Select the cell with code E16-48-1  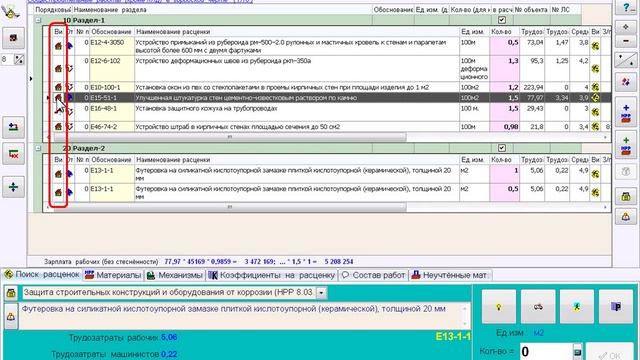click(x=111, y=111)
